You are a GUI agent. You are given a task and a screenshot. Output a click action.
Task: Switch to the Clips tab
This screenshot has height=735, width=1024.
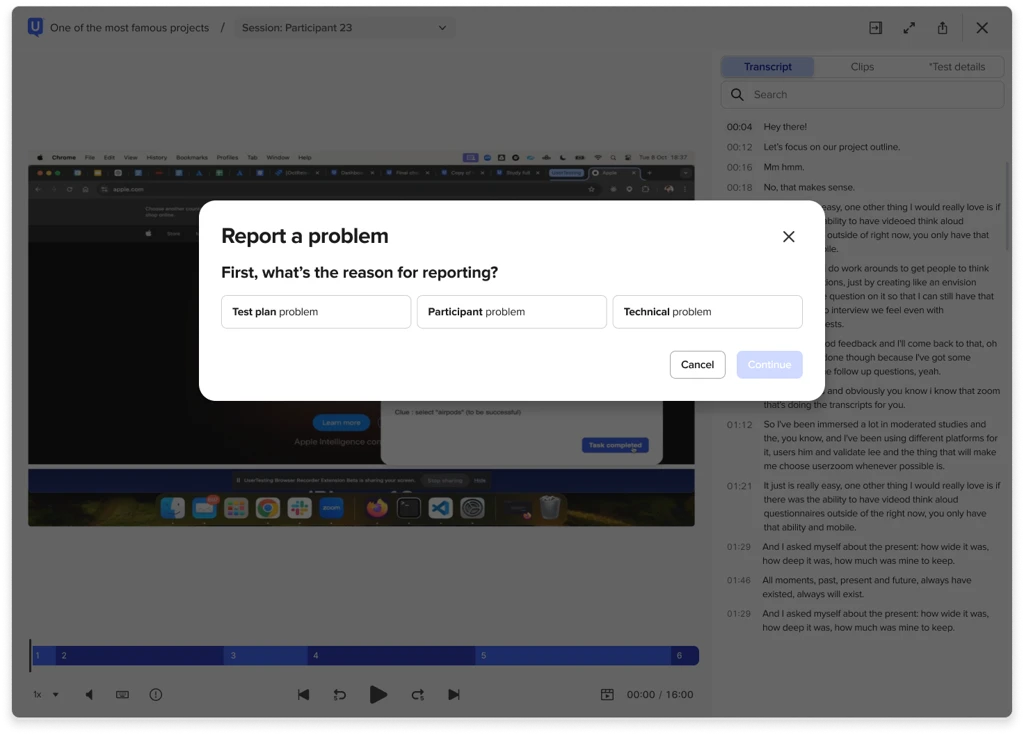point(862,67)
